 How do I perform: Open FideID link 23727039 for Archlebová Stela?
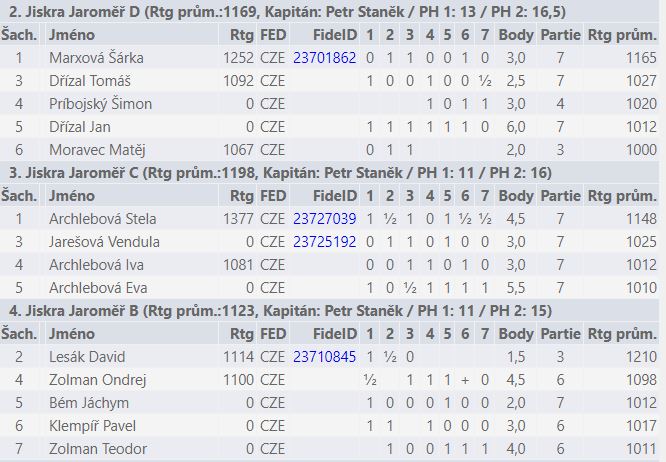point(325,219)
